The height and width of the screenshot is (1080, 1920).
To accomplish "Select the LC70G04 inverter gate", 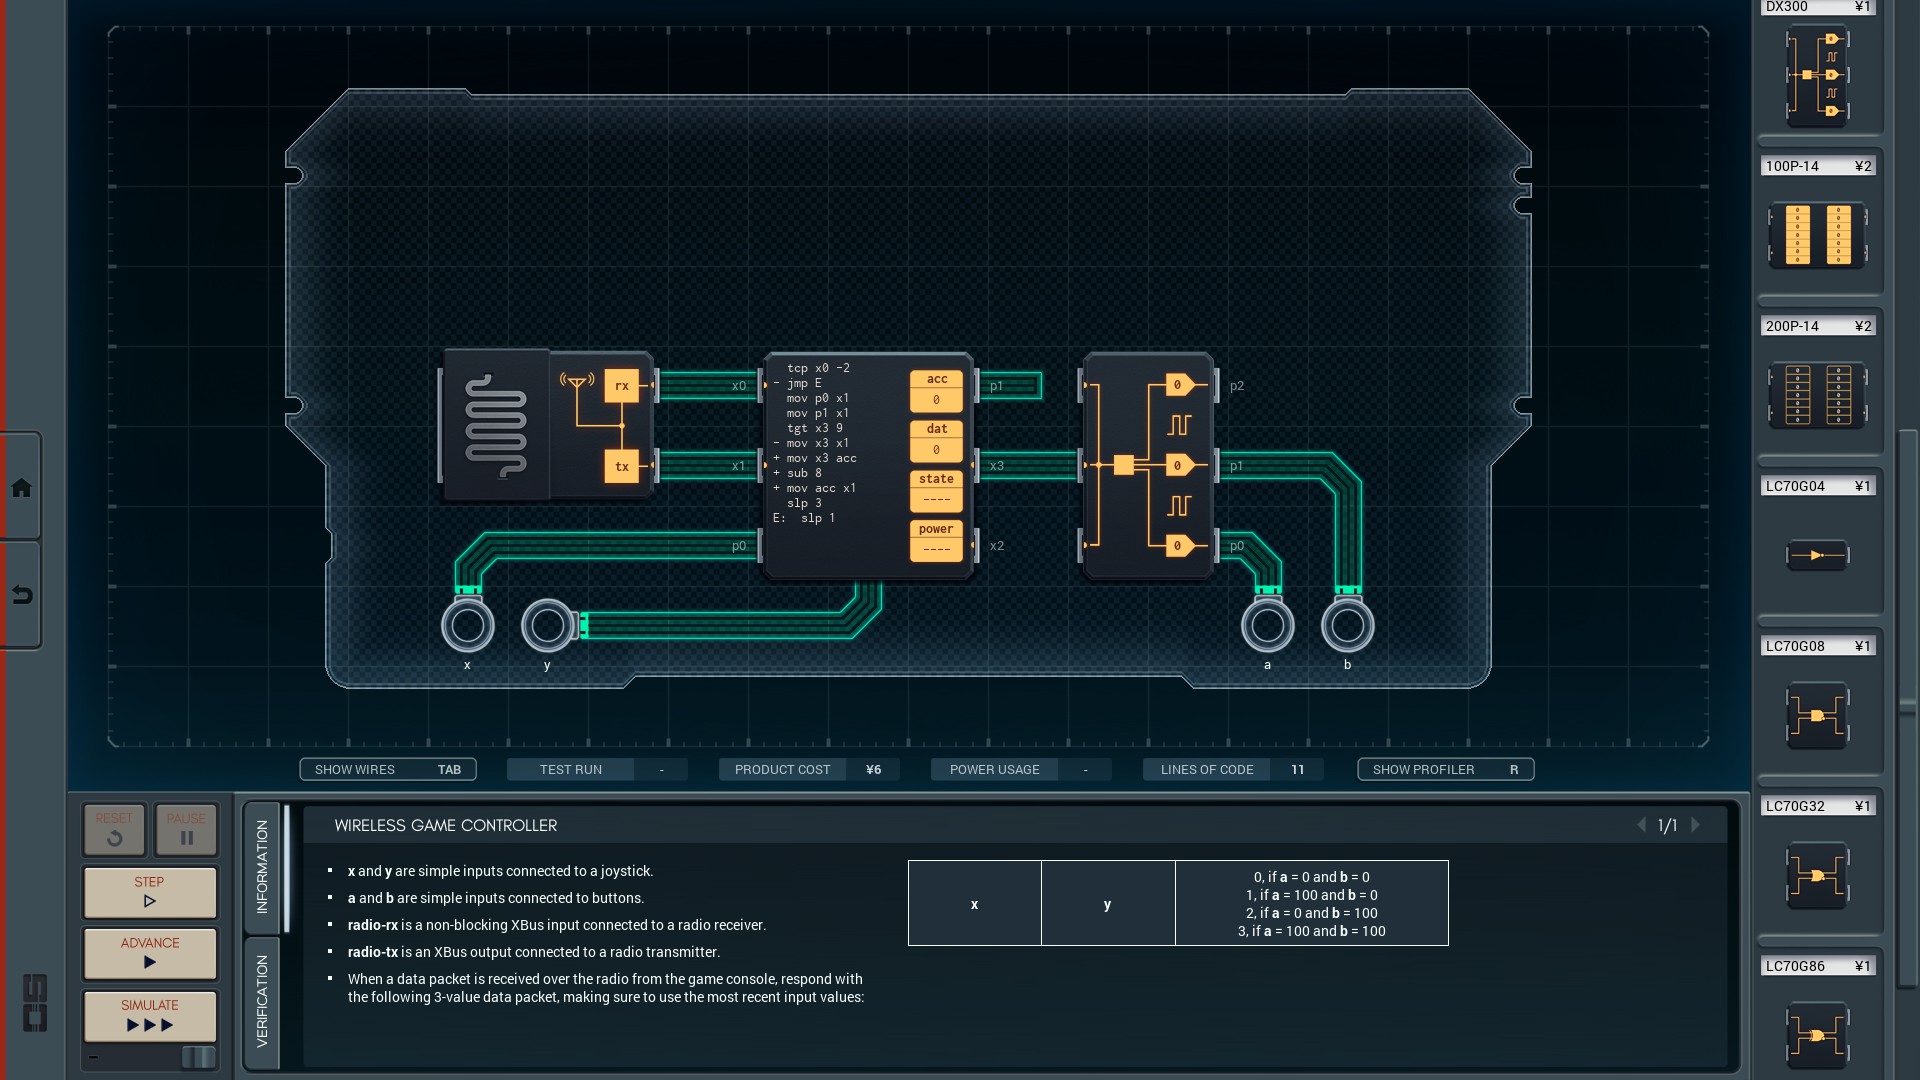I will pos(1817,555).
